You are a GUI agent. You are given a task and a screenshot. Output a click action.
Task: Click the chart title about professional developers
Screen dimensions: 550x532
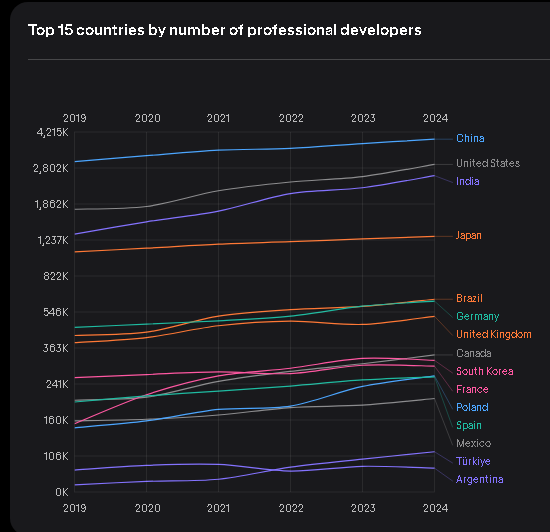(x=224, y=31)
